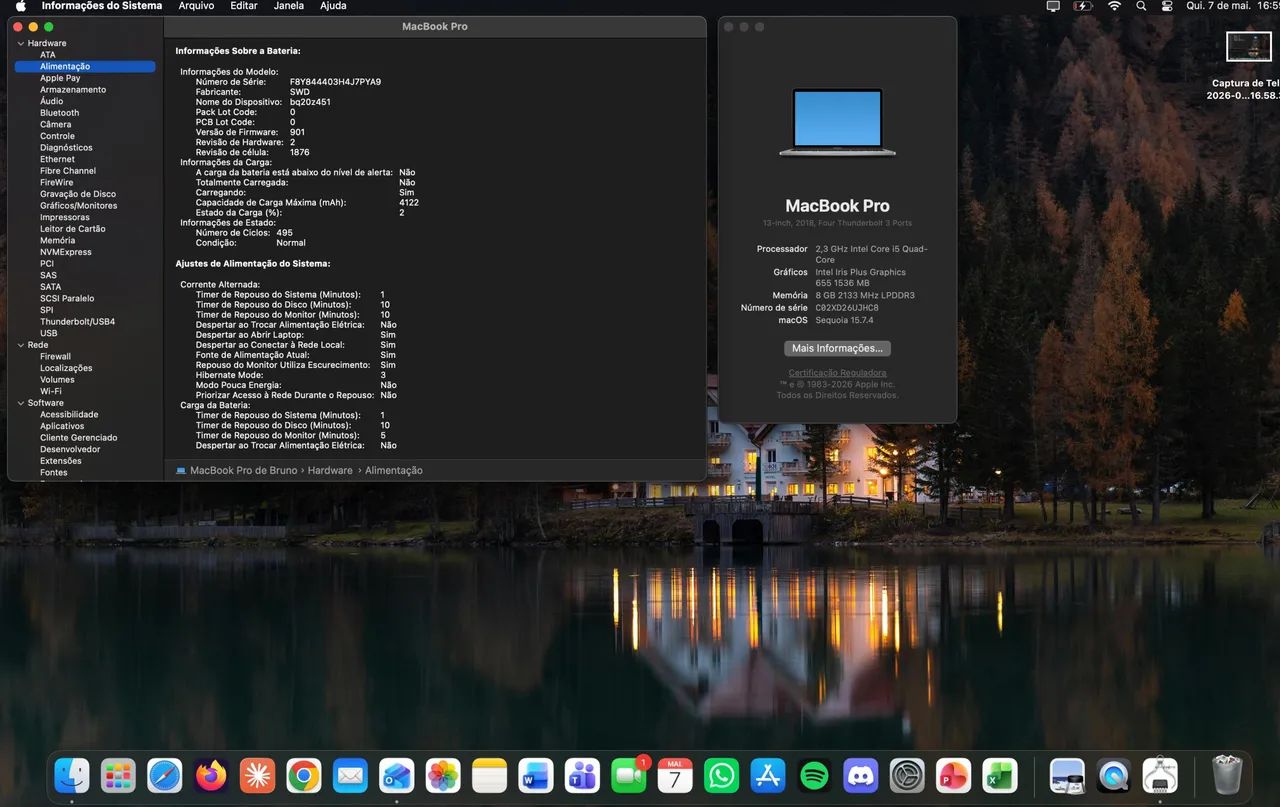
Task: Launch Microsoft PowerPoint from the Dock
Action: pyautogui.click(x=953, y=776)
